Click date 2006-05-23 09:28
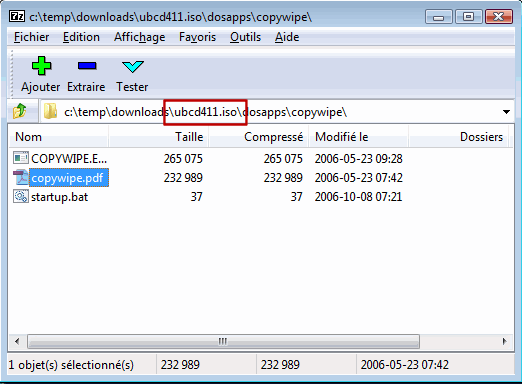 (x=358, y=159)
